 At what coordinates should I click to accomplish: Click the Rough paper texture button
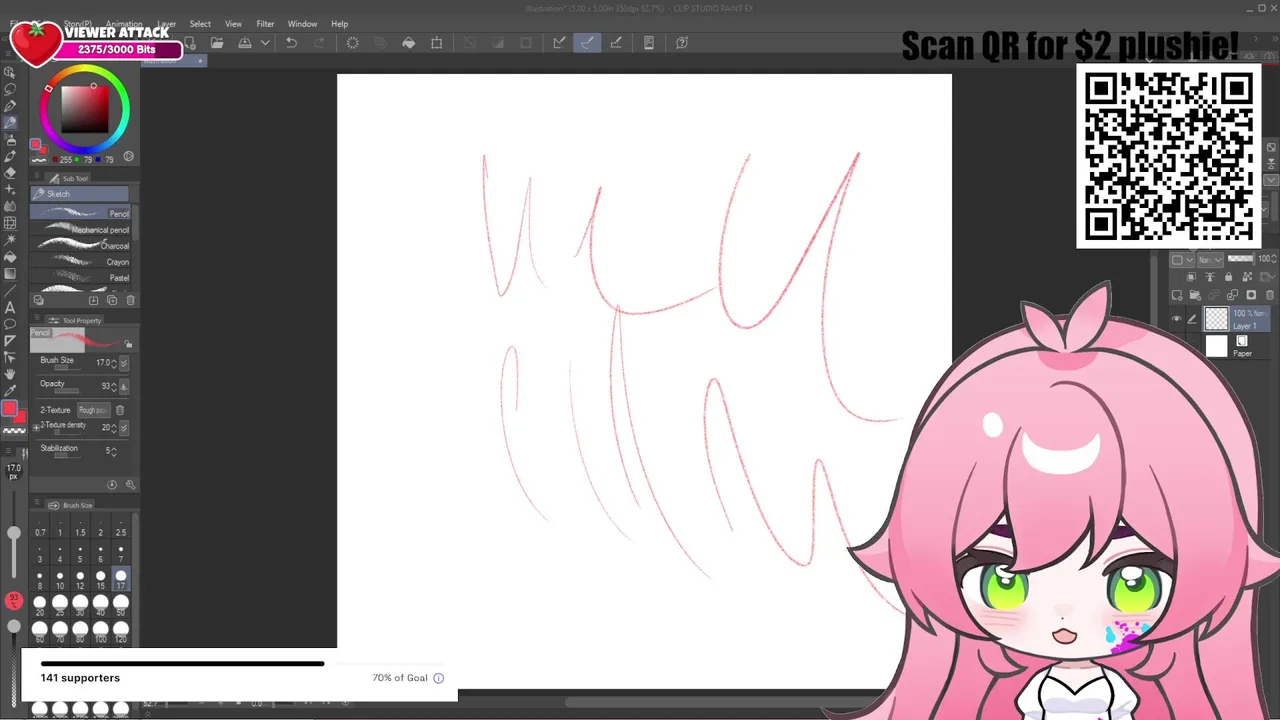coord(92,410)
